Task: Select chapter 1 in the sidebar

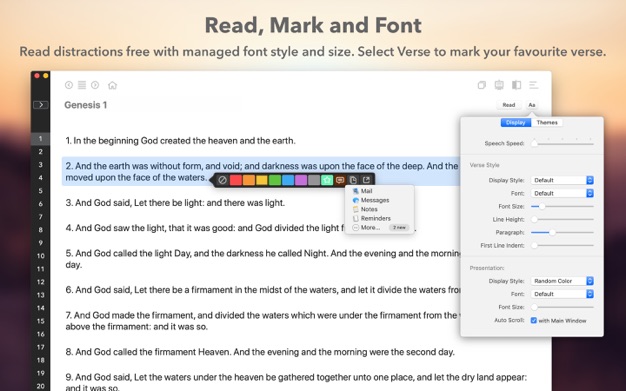Action: coord(40,139)
